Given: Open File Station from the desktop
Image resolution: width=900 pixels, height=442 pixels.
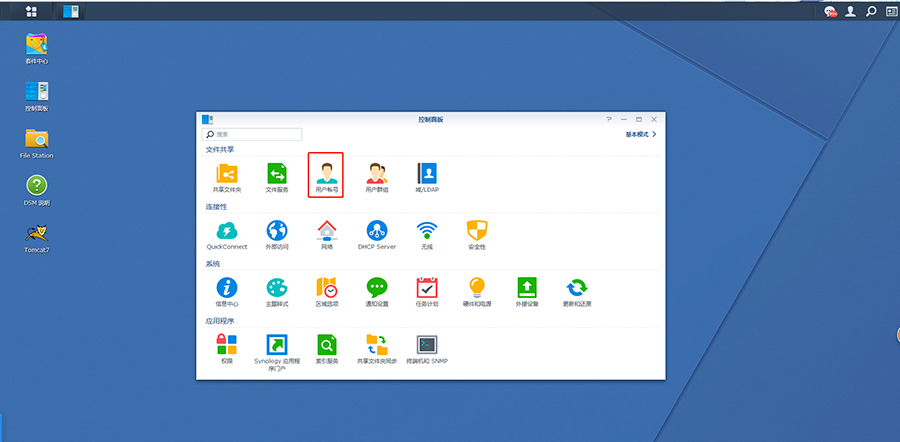Looking at the screenshot, I should (x=36, y=140).
